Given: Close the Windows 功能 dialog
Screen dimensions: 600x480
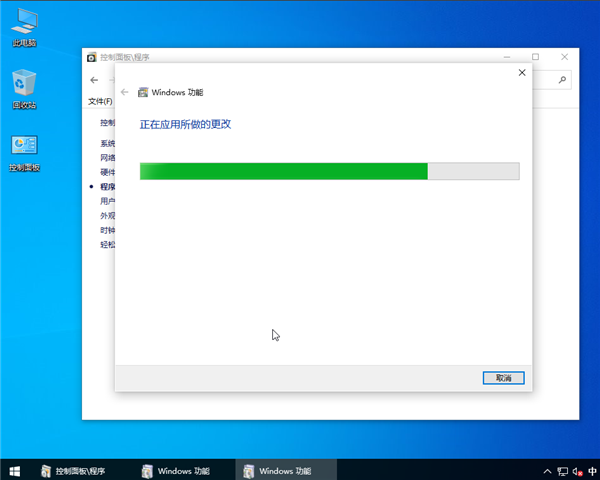Looking at the screenshot, I should coord(522,73).
